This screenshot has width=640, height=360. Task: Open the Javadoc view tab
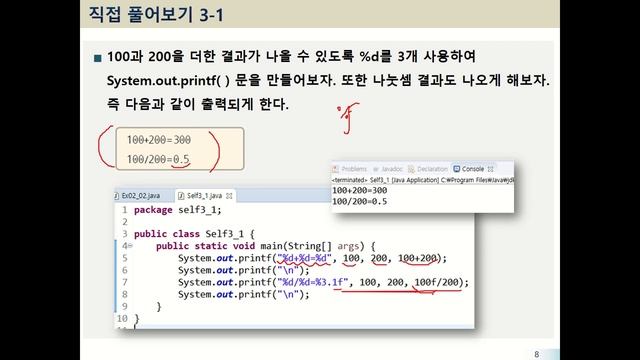(387, 169)
